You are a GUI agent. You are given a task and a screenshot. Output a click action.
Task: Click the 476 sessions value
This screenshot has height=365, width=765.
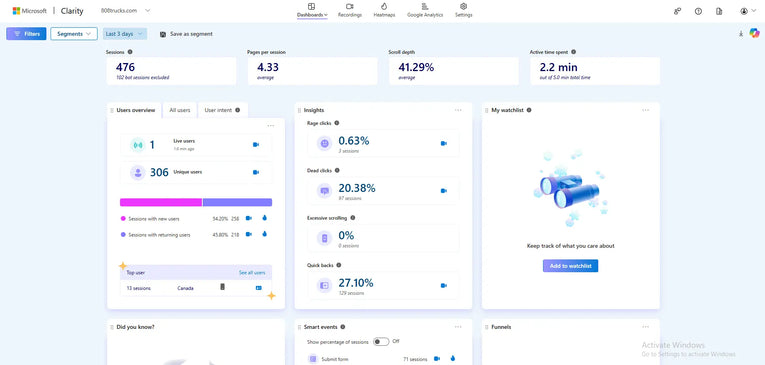coord(125,67)
